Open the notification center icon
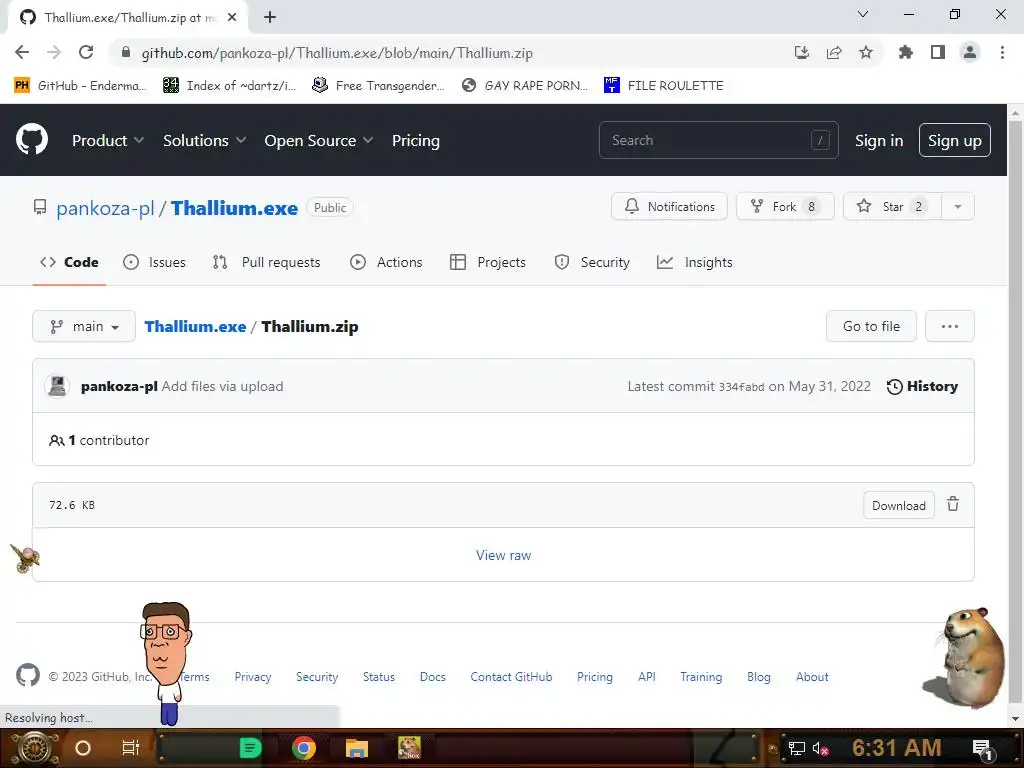This screenshot has width=1024, height=768. tap(983, 749)
